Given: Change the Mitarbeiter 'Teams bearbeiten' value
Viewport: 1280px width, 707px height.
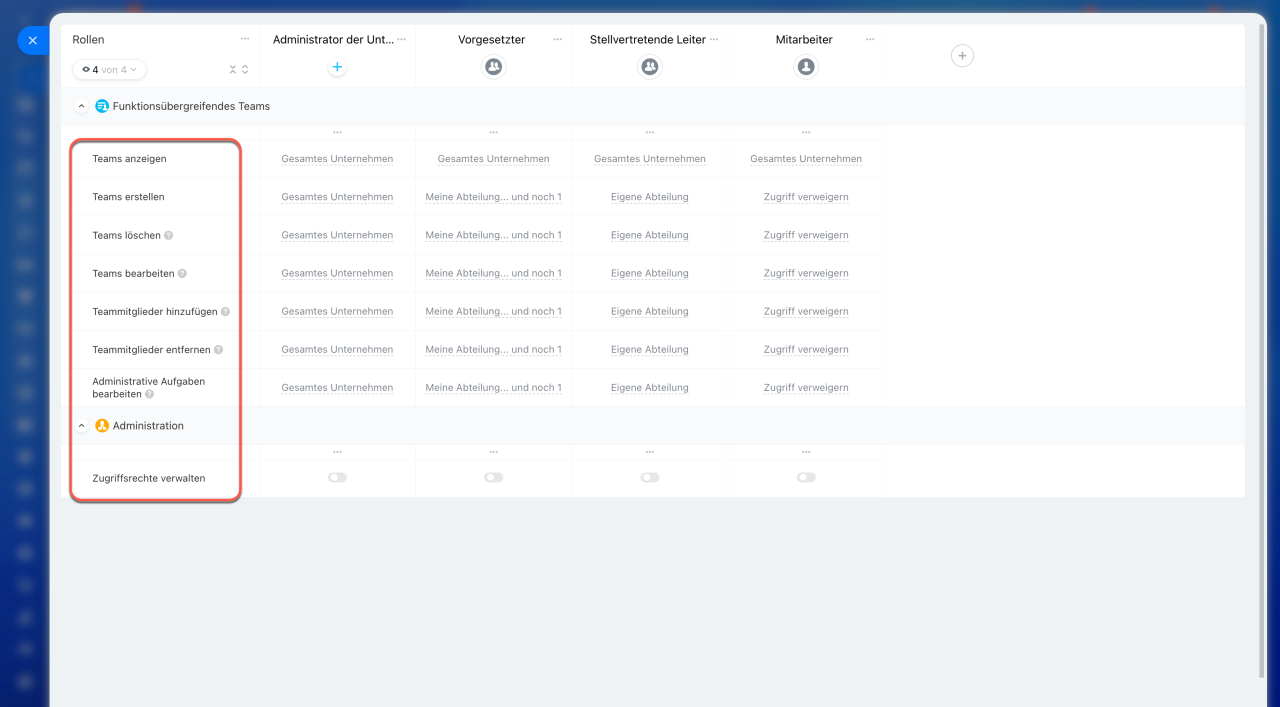Looking at the screenshot, I should point(806,273).
